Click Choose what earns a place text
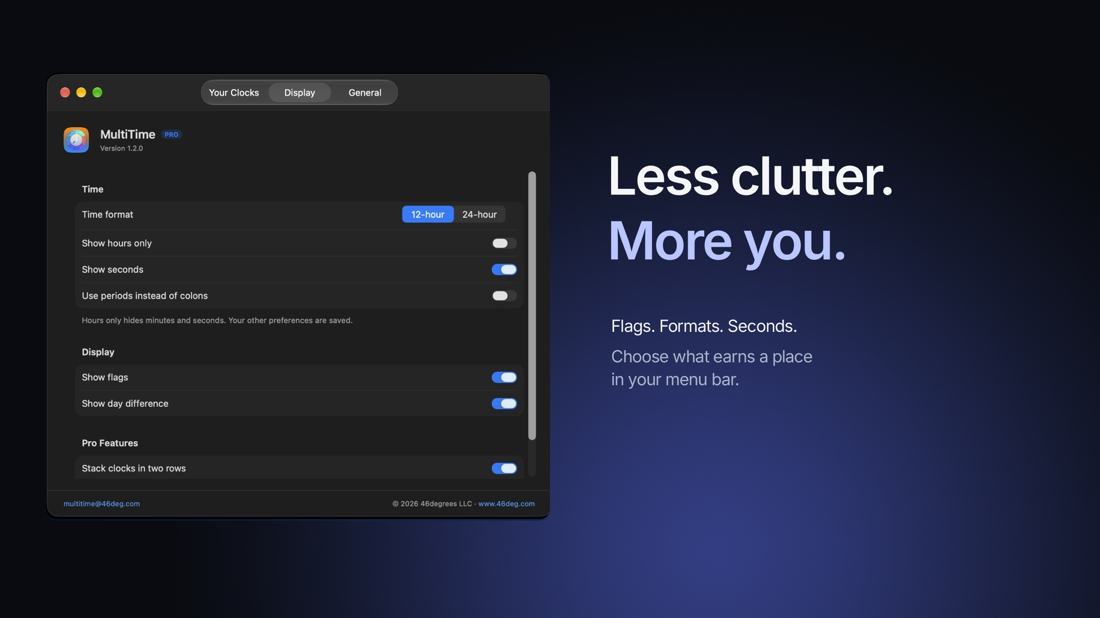 tap(711, 357)
